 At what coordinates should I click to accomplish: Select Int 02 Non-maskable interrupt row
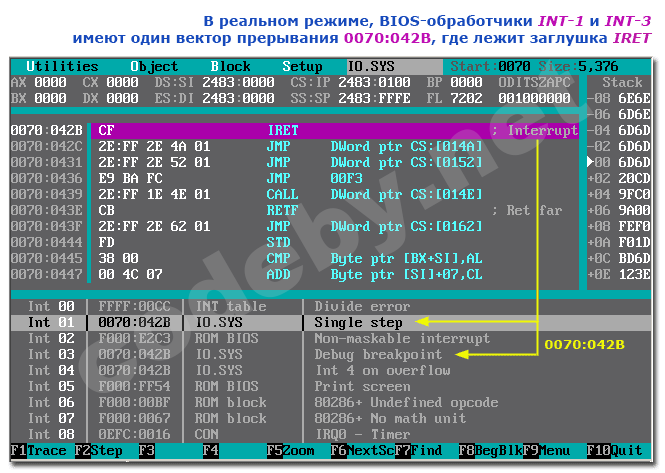coord(331,339)
